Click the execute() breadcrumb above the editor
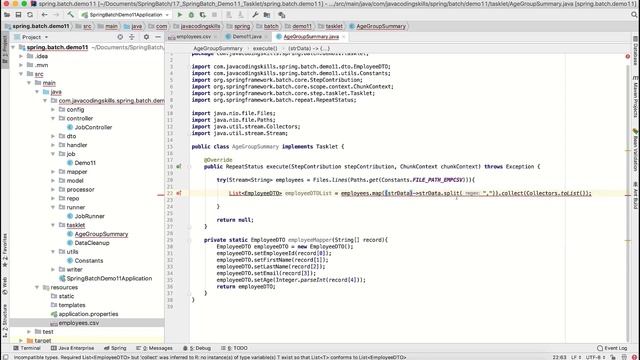This screenshot has height=360, width=640. 264,48
